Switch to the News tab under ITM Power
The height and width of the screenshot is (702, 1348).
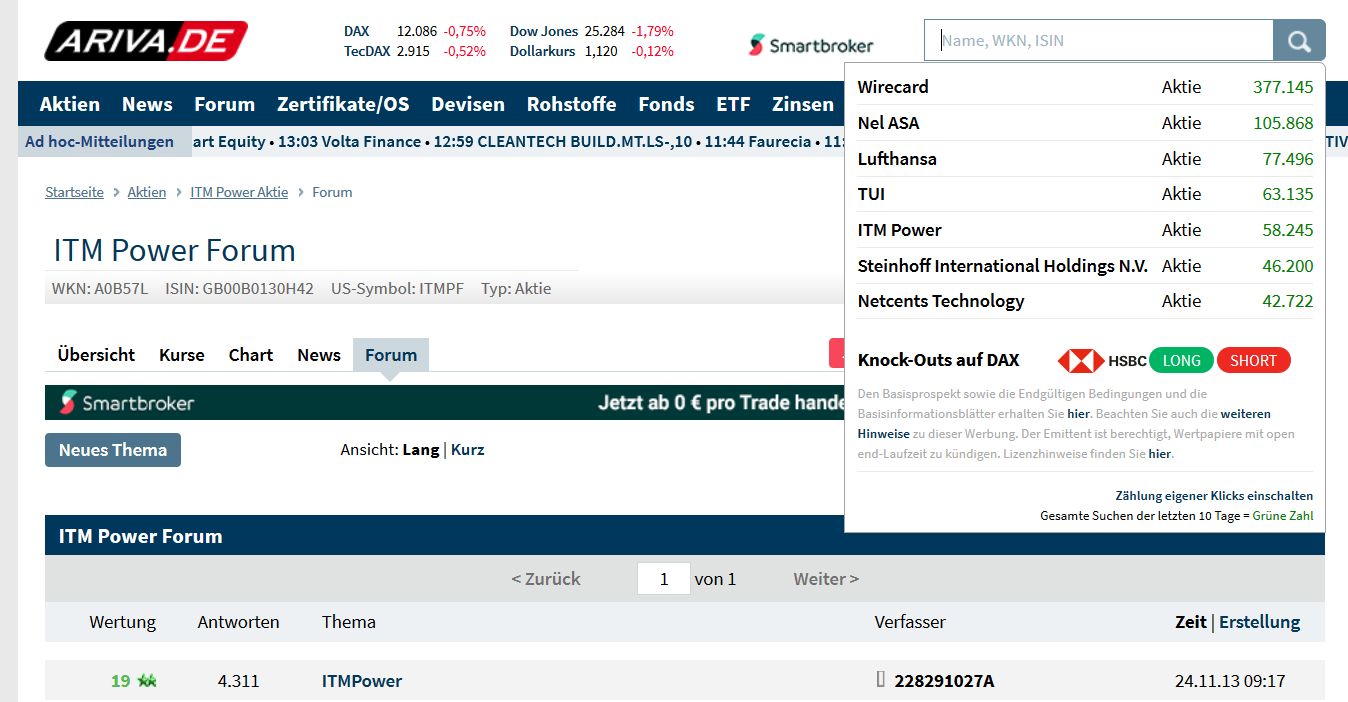tap(319, 355)
